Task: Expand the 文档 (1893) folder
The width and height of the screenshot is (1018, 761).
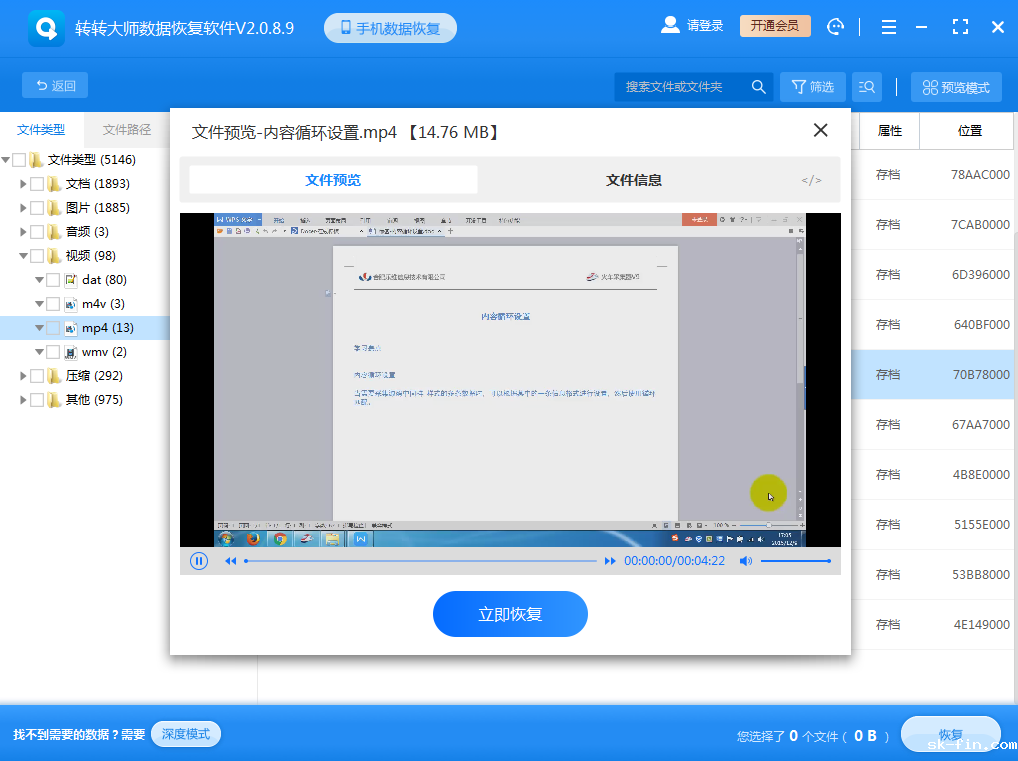Action: (24, 183)
